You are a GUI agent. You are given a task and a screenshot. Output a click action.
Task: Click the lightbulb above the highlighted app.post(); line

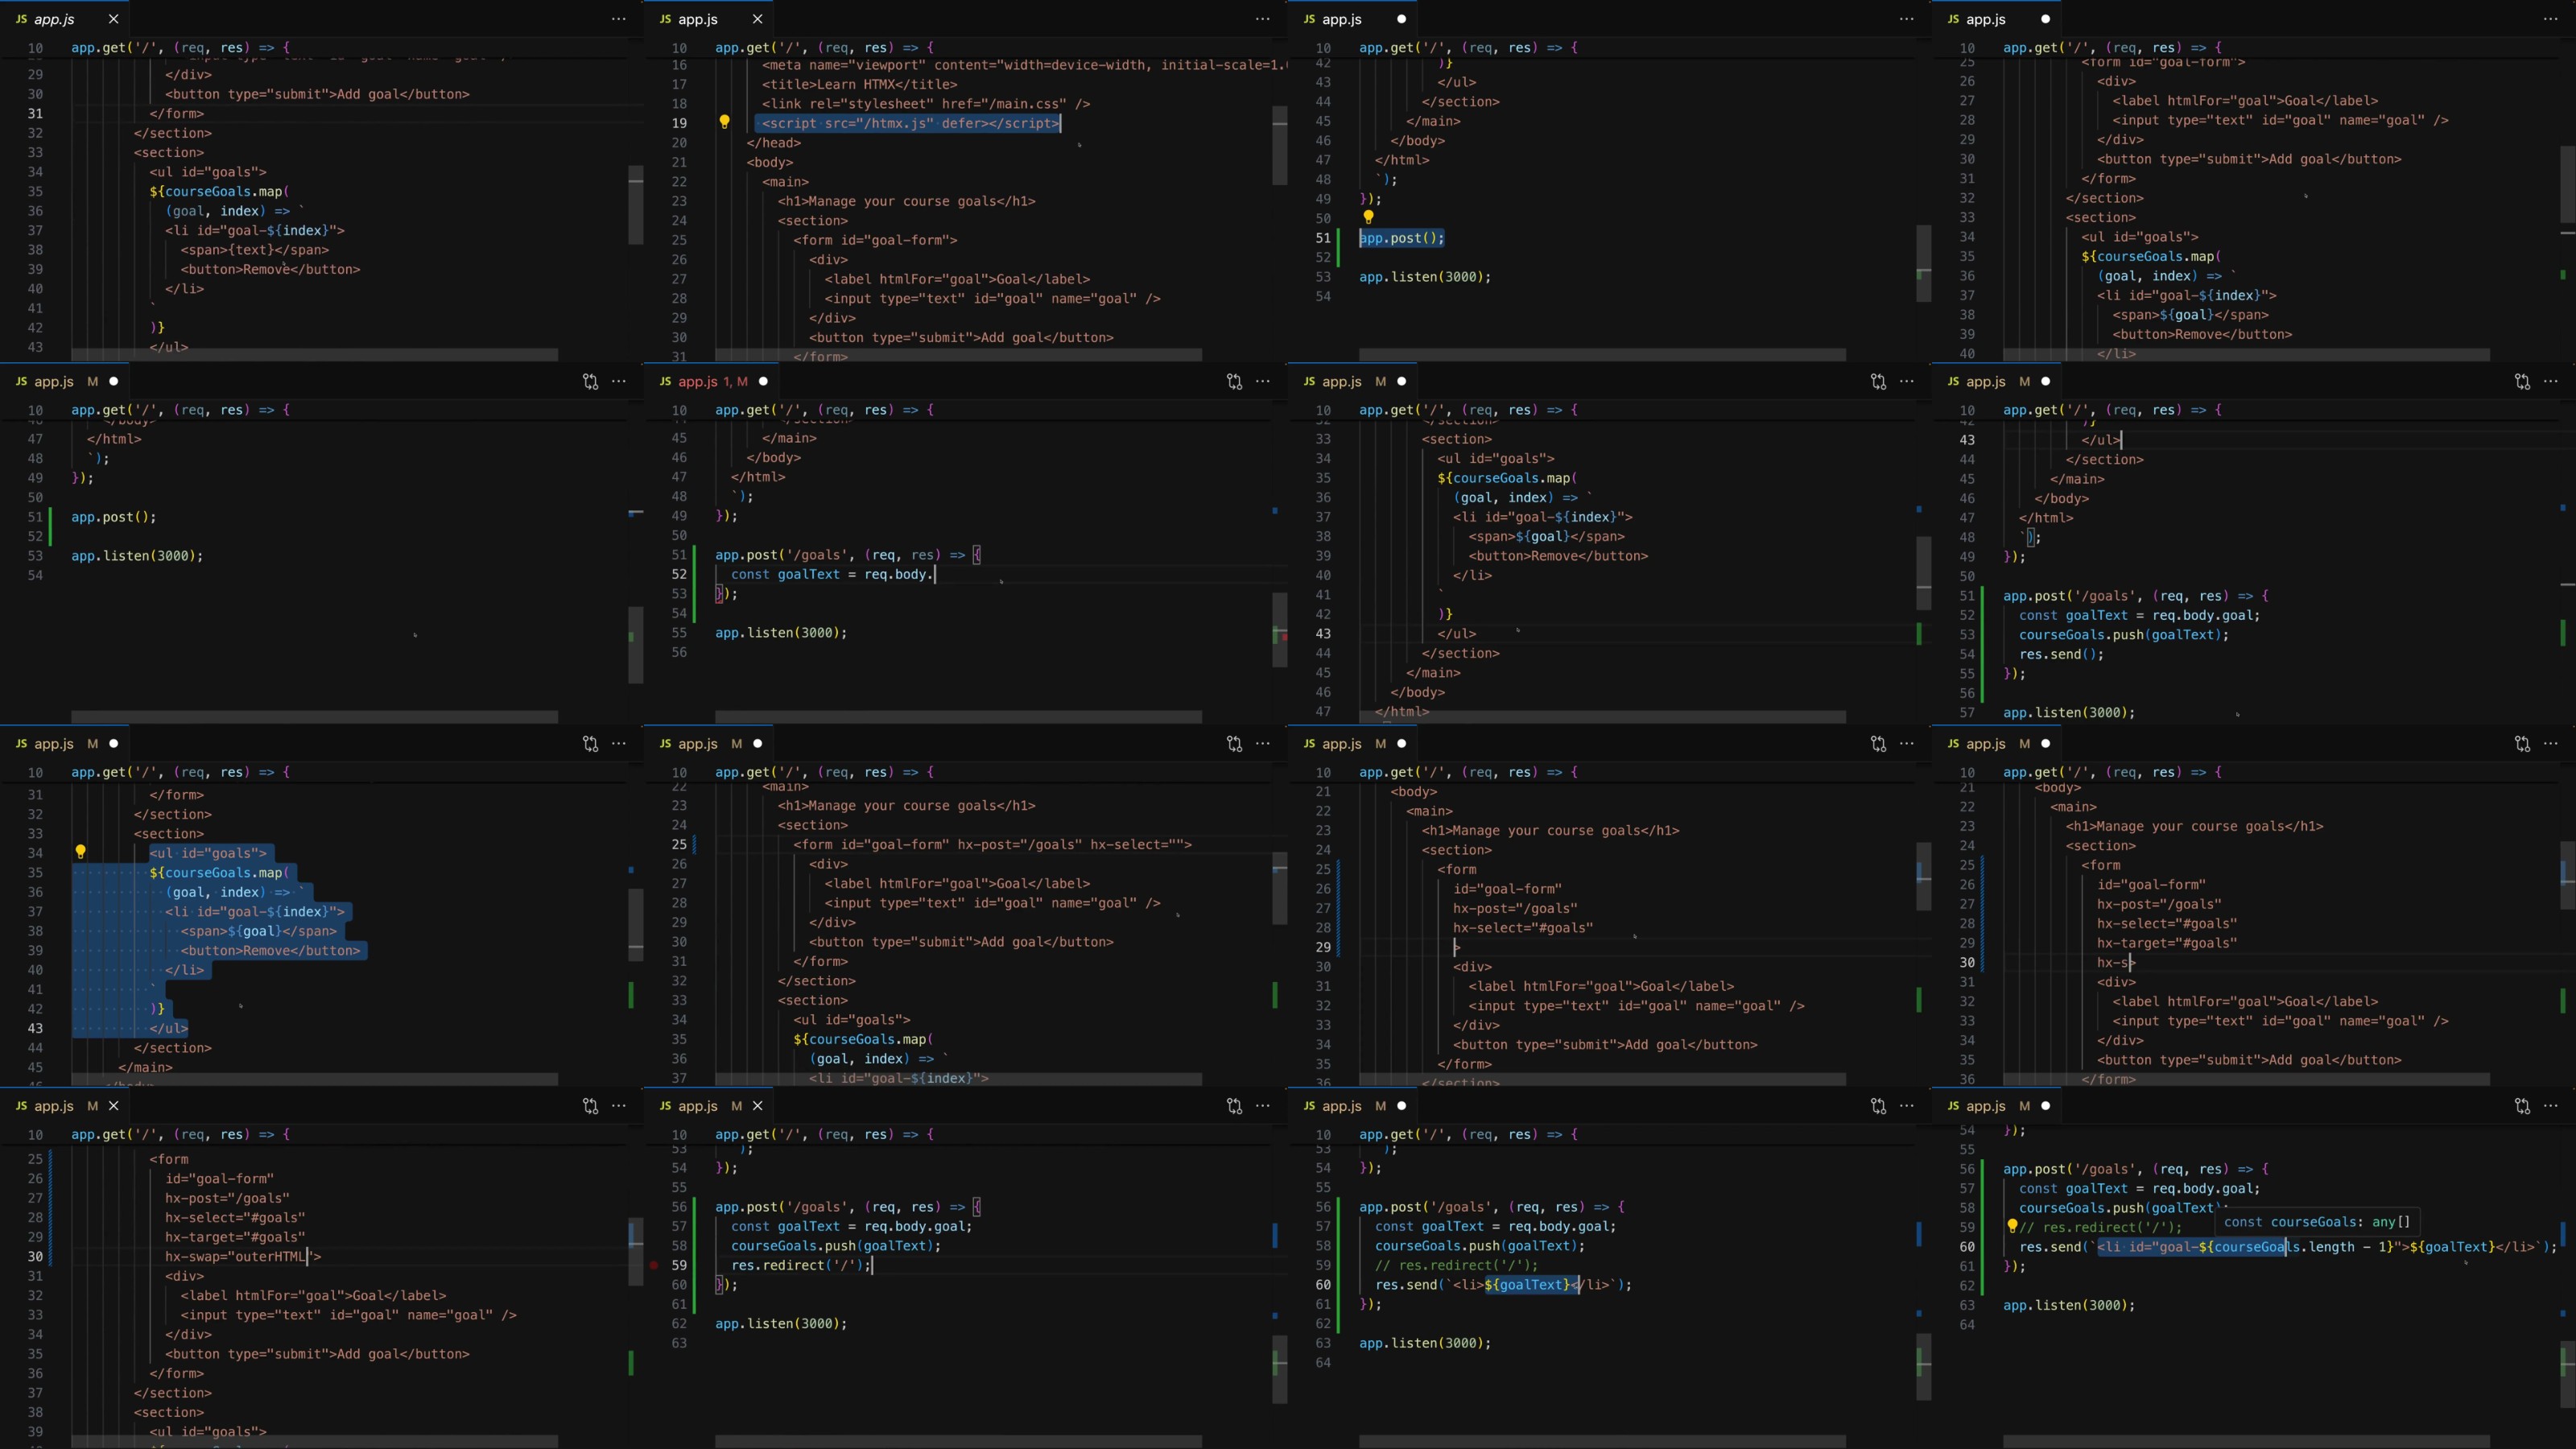pyautogui.click(x=1369, y=217)
